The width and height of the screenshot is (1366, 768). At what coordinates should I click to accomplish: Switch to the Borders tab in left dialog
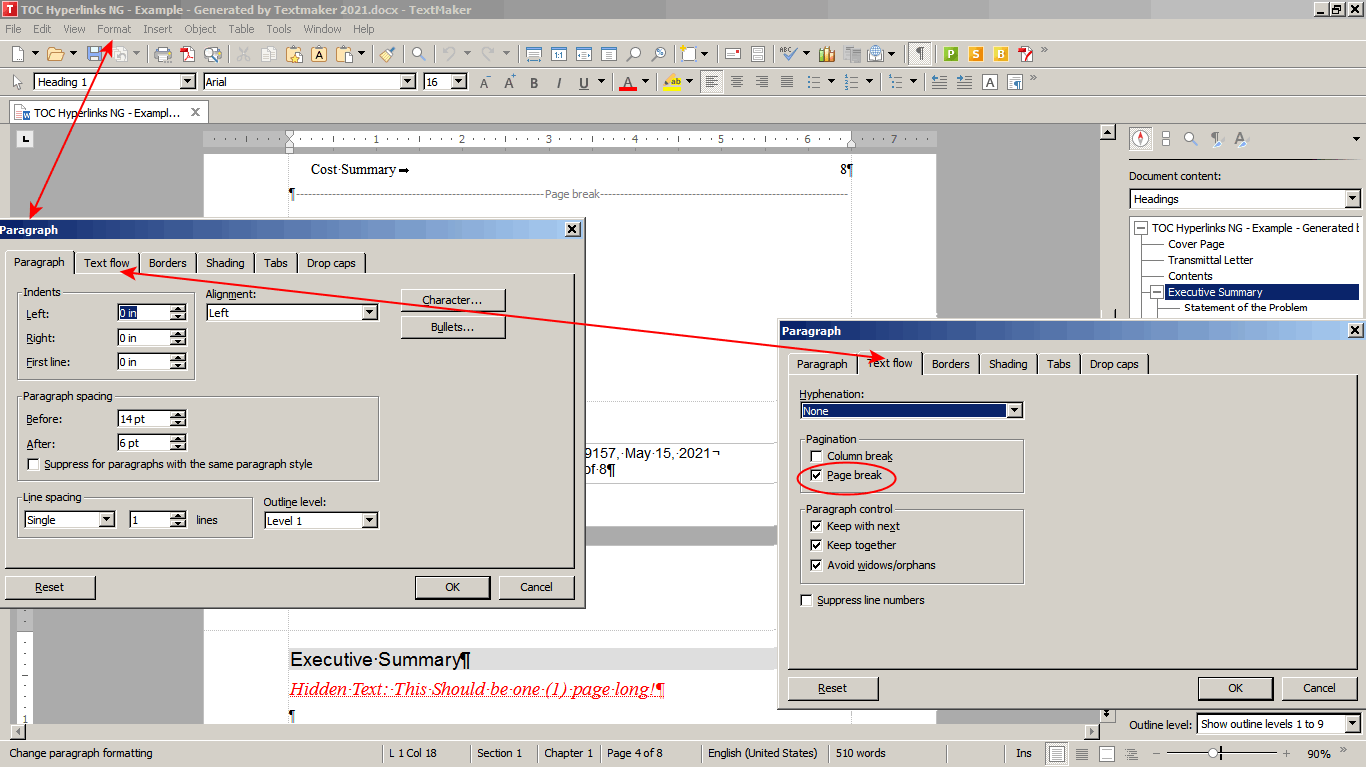point(168,263)
